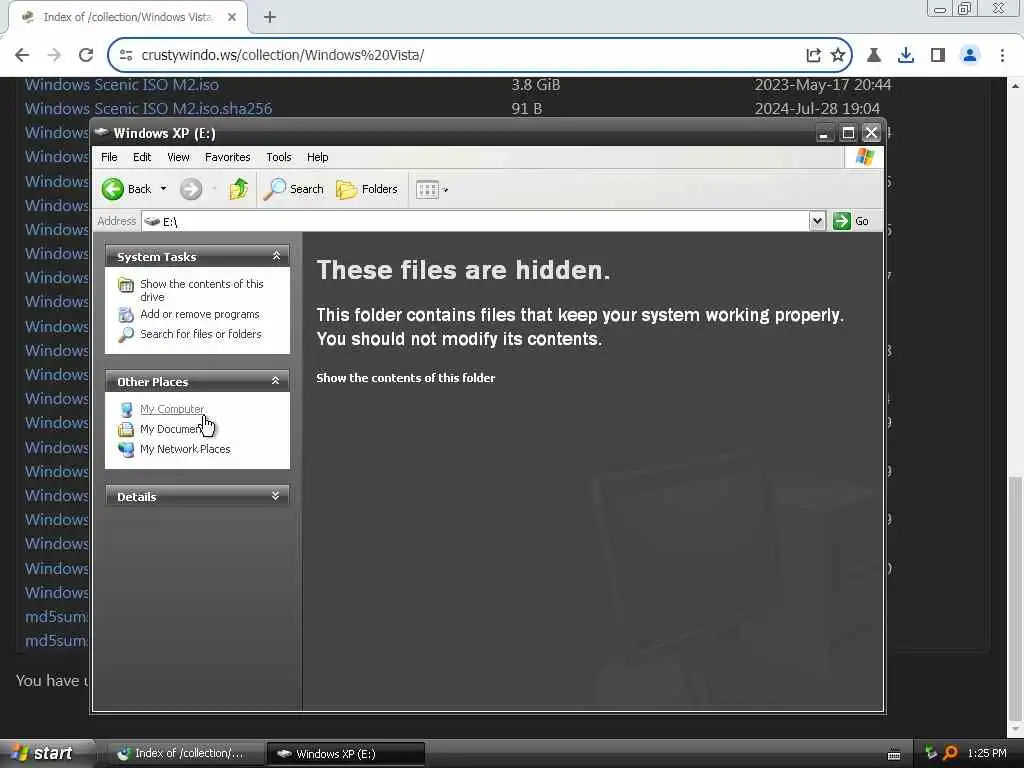Bookmark this page with star icon
This screenshot has height=768, width=1024.
[838, 55]
